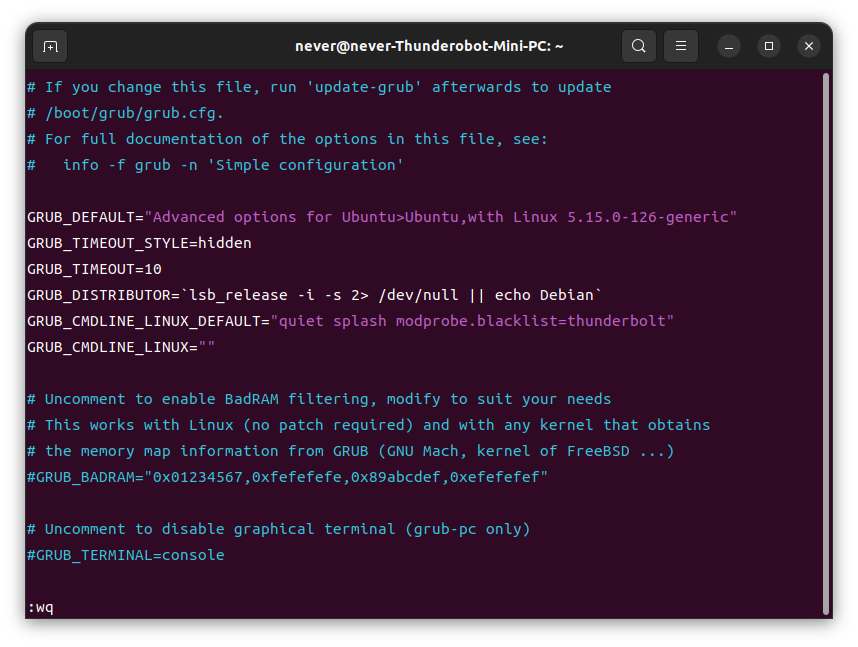The height and width of the screenshot is (647, 858).
Task: Click the GRUB_DISTRIBUTOR line
Action: (x=314, y=295)
